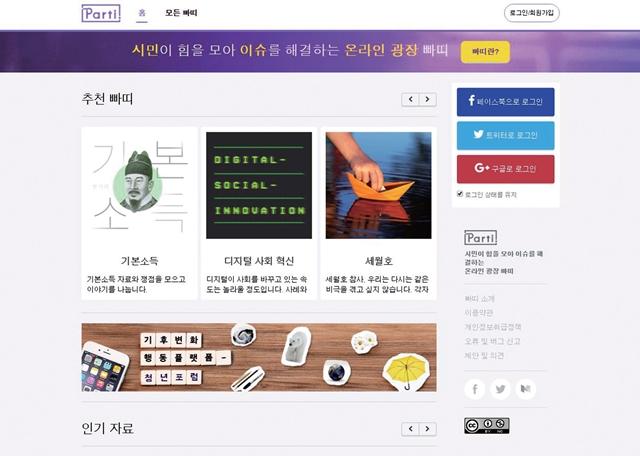Log in with the Twitter button

click(505, 136)
